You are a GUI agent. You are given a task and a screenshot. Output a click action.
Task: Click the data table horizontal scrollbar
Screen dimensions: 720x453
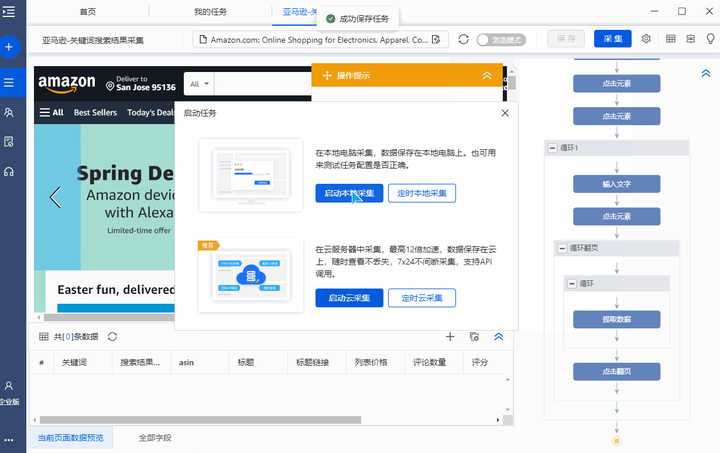pyautogui.click(x=200, y=419)
